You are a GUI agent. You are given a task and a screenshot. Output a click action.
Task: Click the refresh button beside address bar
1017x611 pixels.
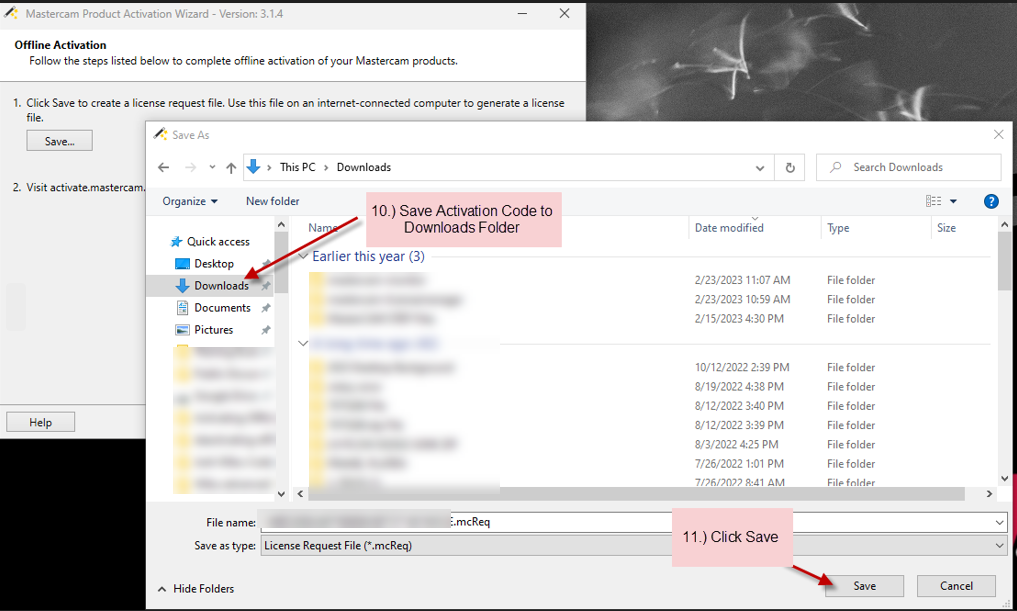click(790, 167)
